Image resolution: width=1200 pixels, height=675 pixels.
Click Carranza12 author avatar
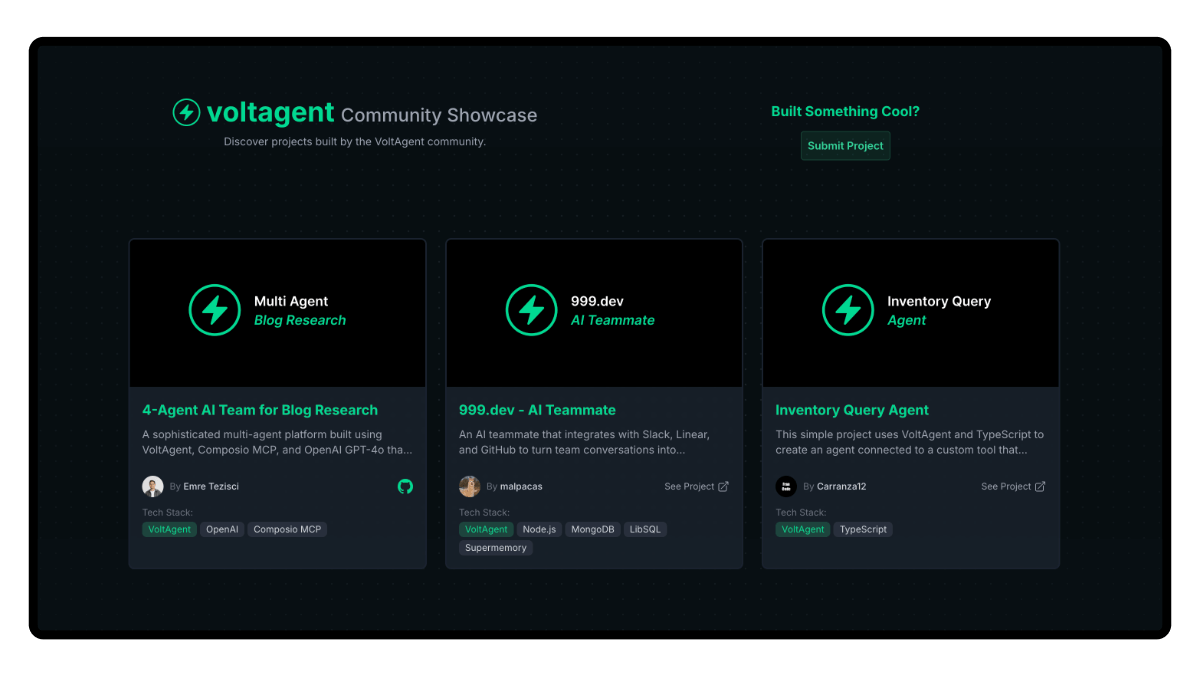tap(786, 487)
